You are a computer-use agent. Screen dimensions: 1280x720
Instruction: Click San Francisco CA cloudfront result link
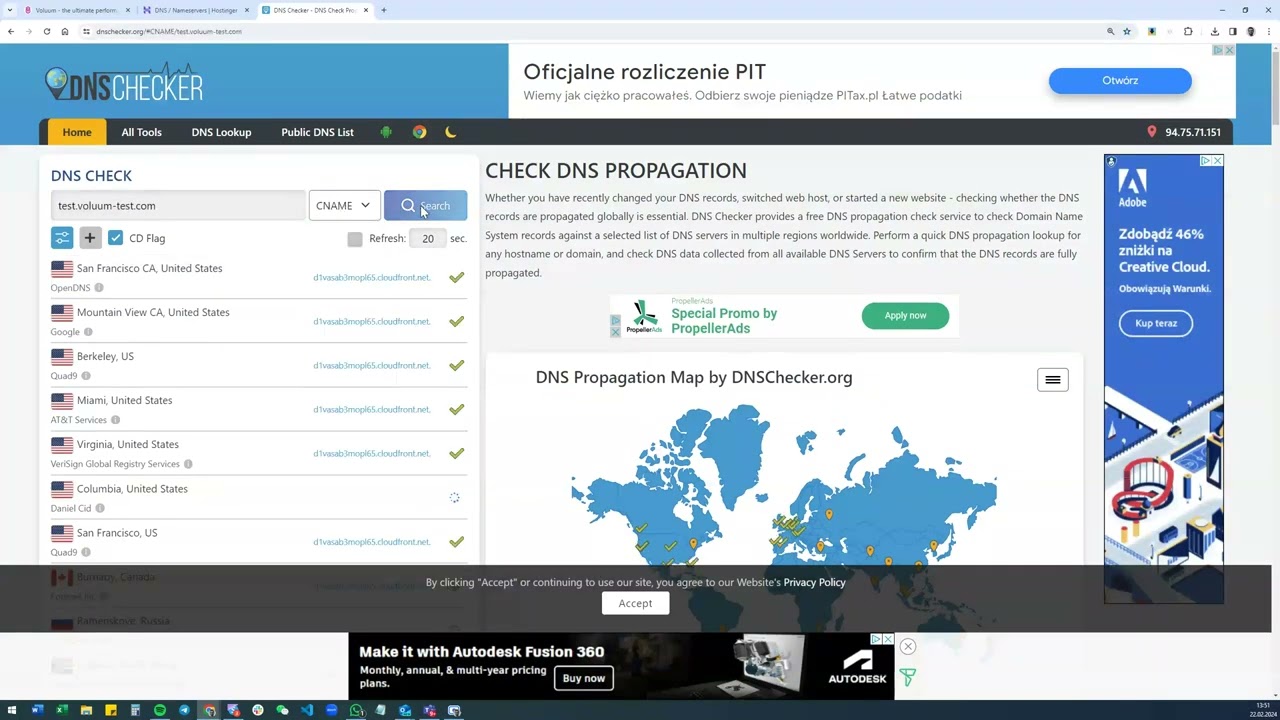click(x=372, y=277)
